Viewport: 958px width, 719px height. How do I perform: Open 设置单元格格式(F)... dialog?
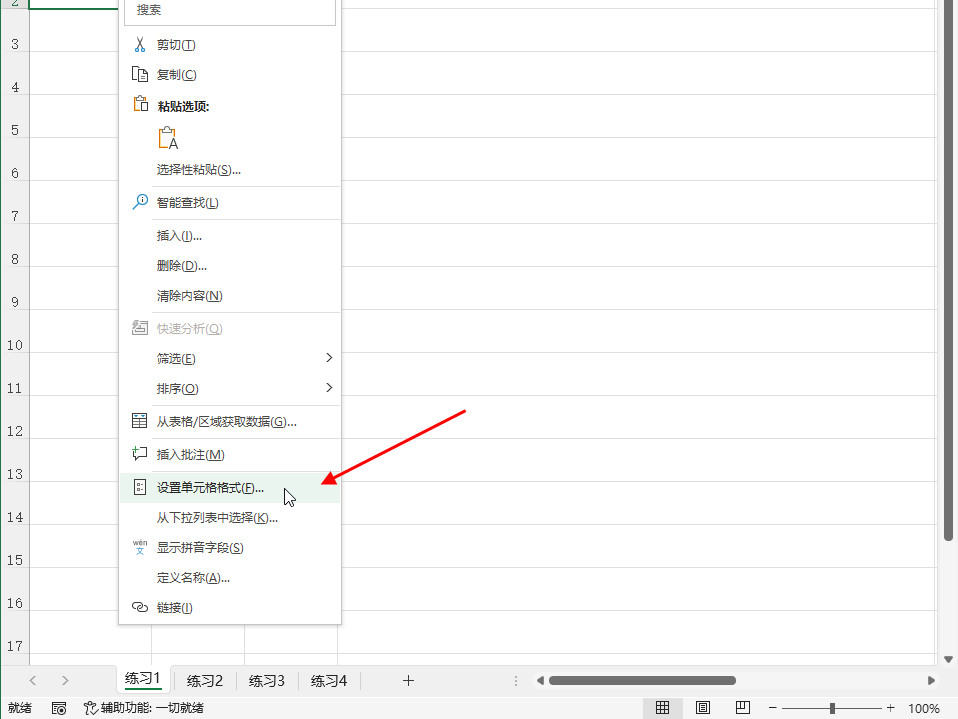coord(229,487)
